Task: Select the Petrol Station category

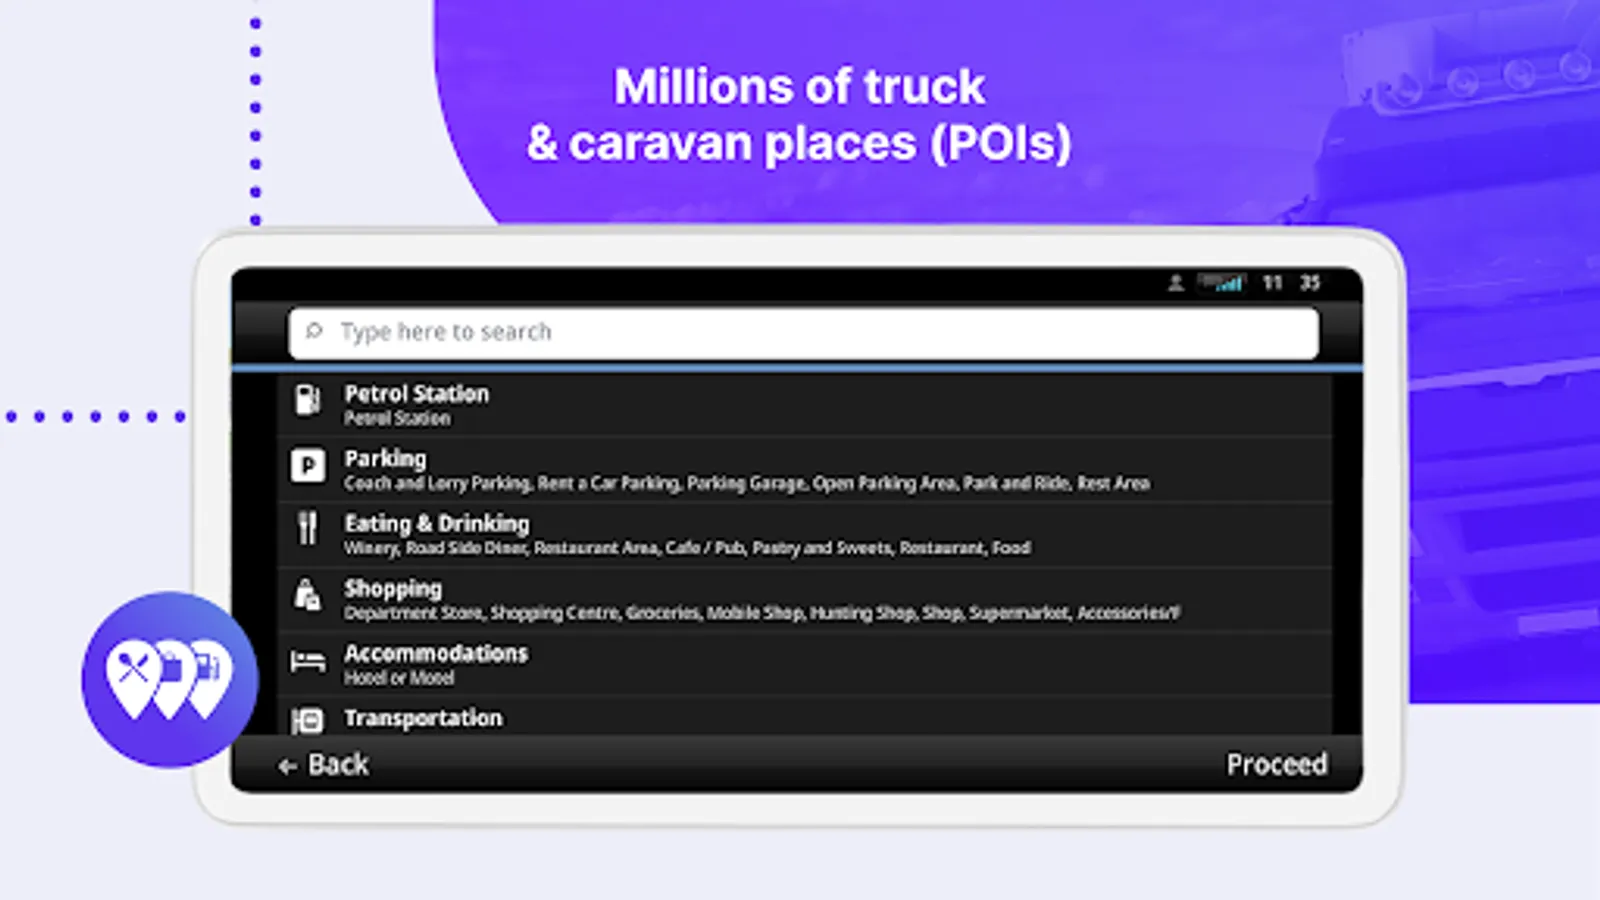Action: (805, 404)
